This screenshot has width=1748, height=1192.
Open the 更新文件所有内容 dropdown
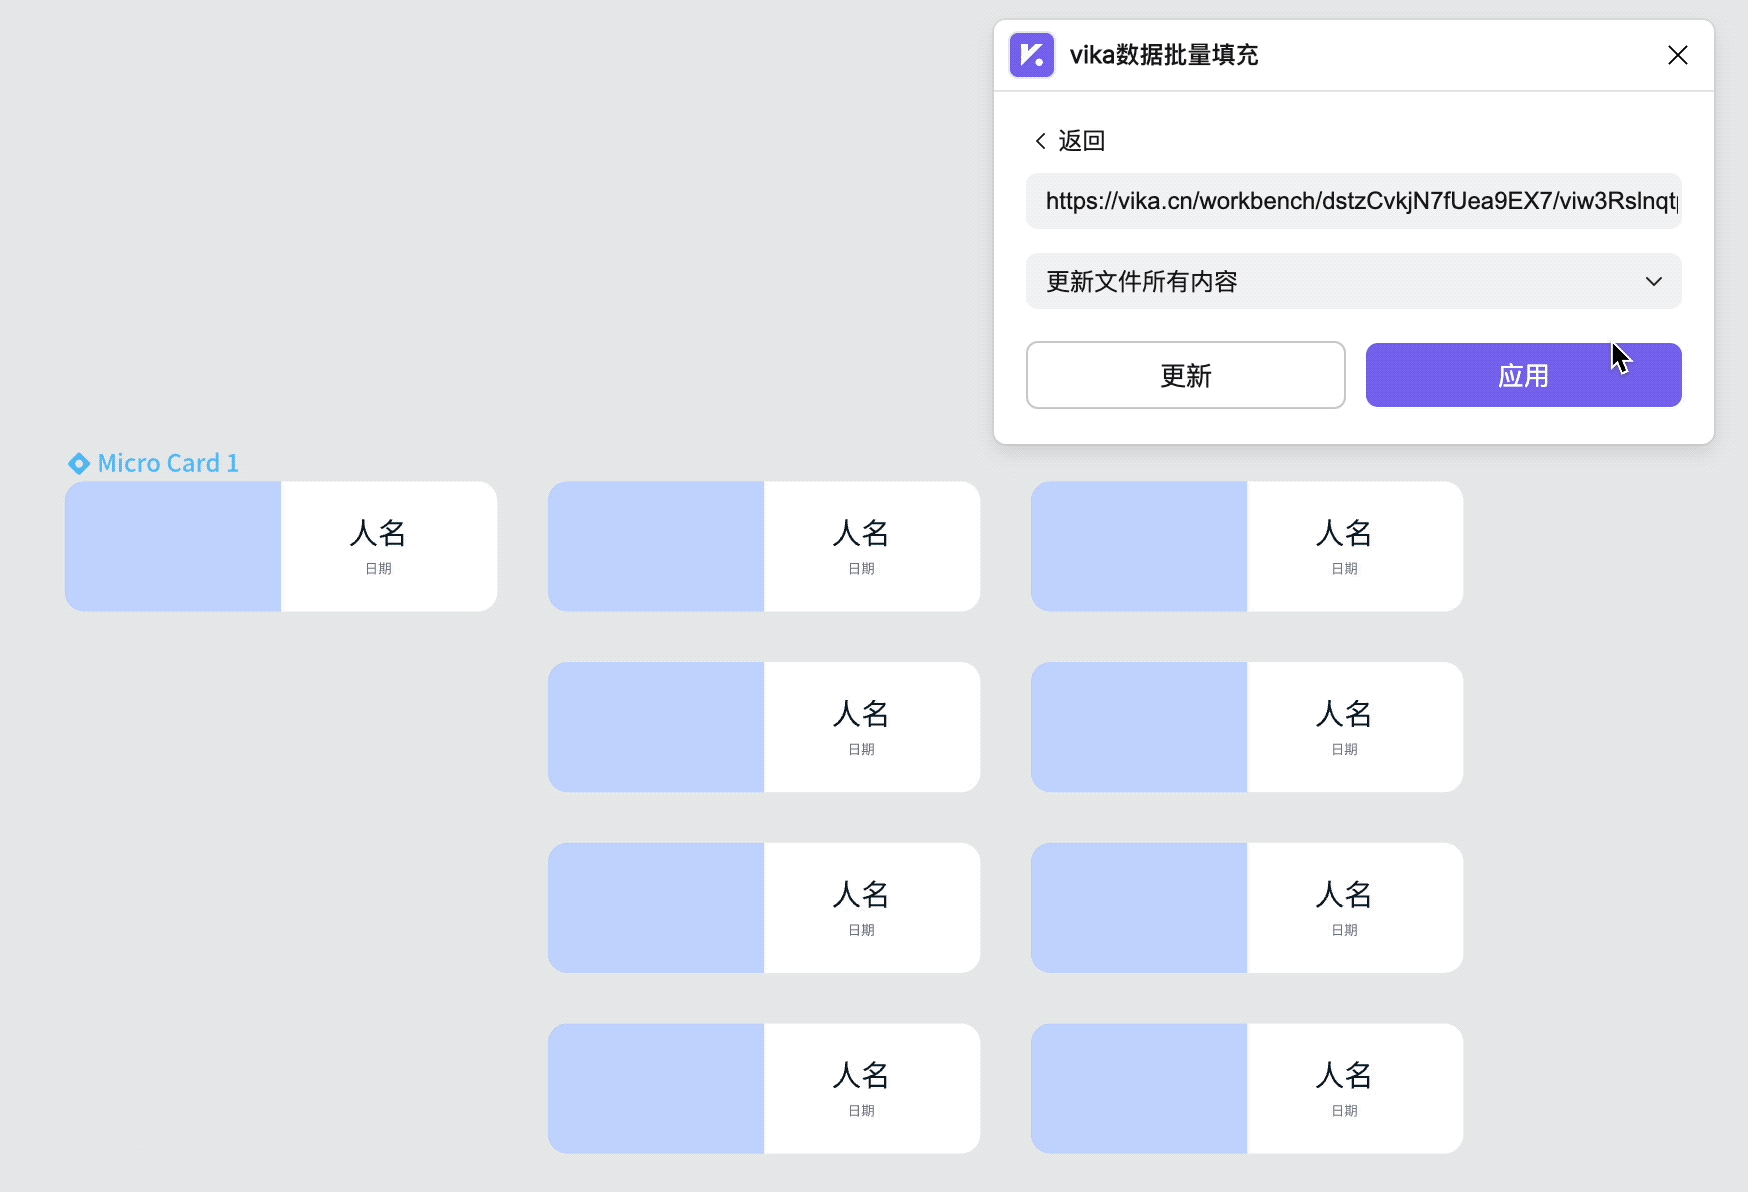1340,281
